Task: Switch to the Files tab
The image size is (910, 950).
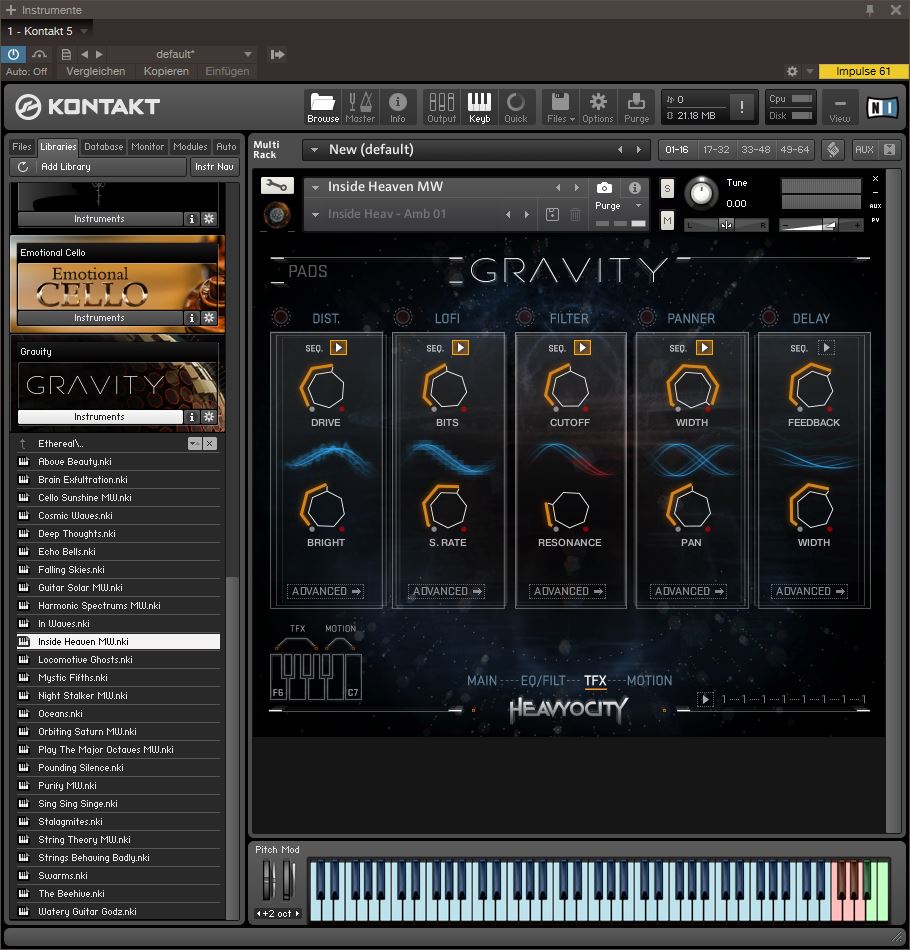Action: [22, 147]
